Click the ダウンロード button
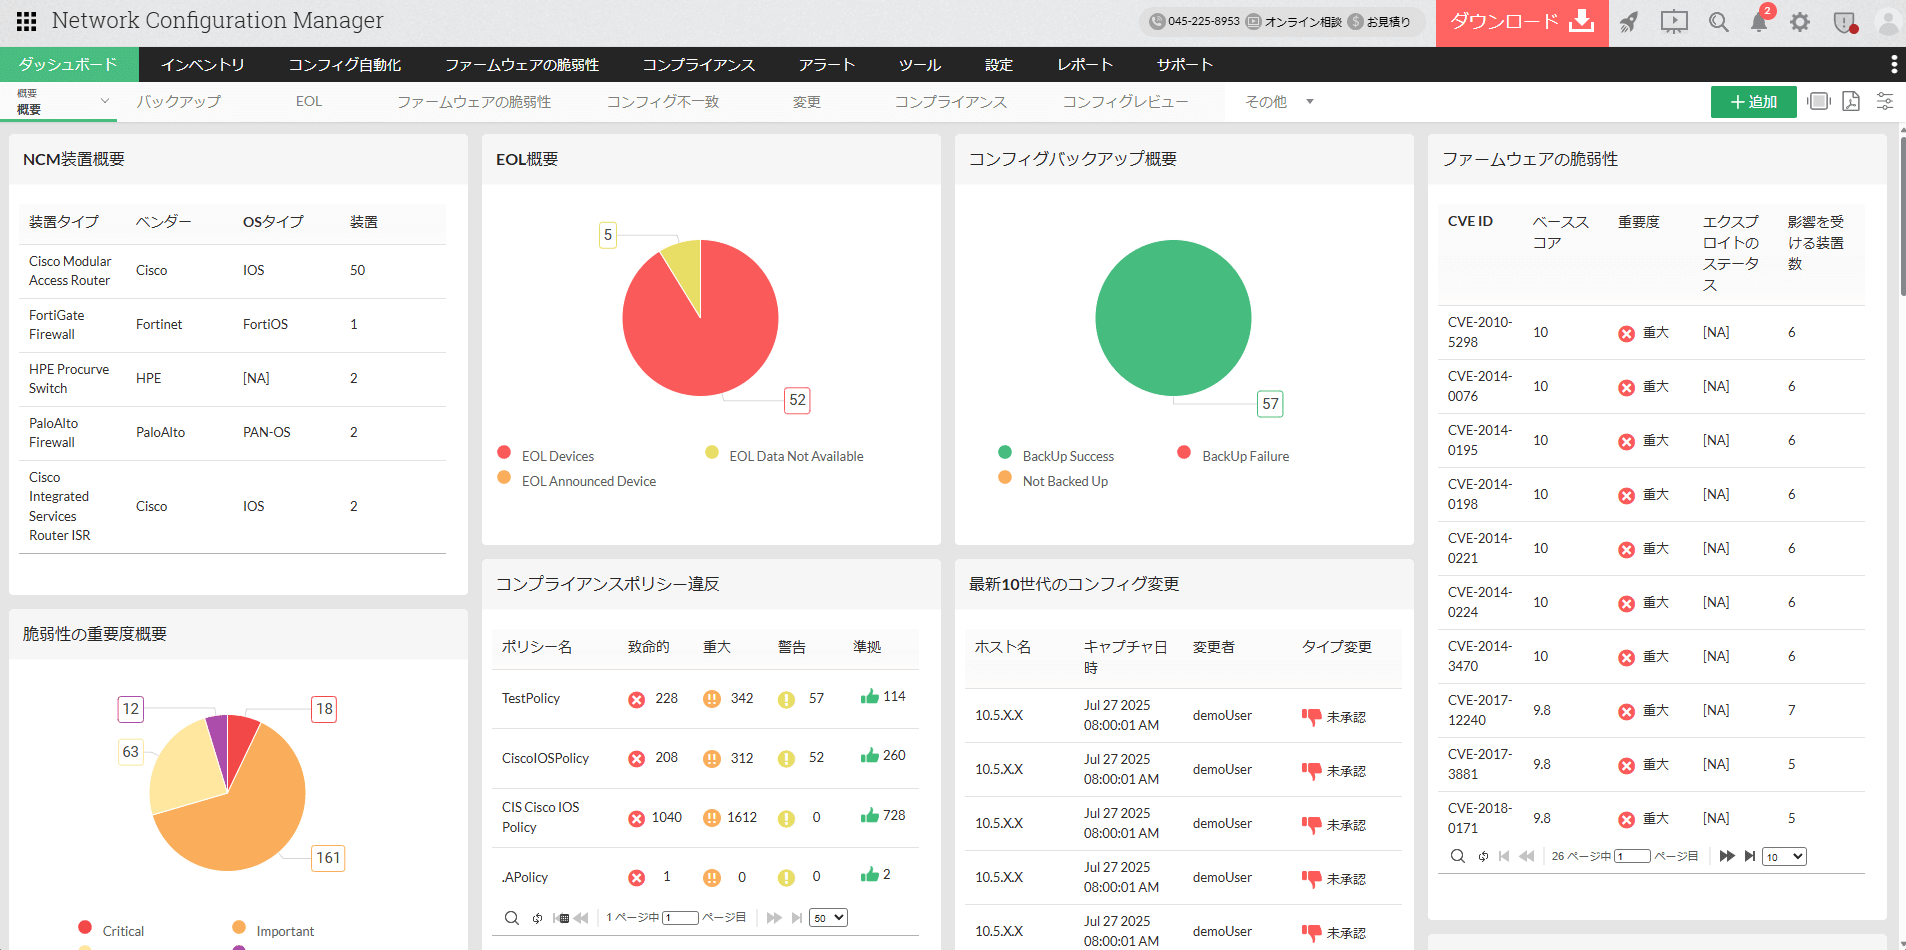Image resolution: width=1906 pixels, height=950 pixels. coord(1521,22)
